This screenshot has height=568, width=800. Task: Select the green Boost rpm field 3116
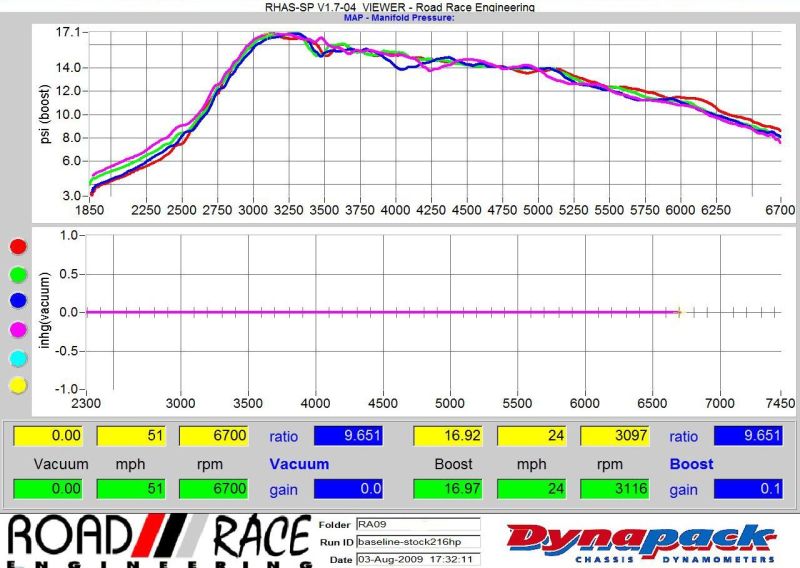coord(614,488)
